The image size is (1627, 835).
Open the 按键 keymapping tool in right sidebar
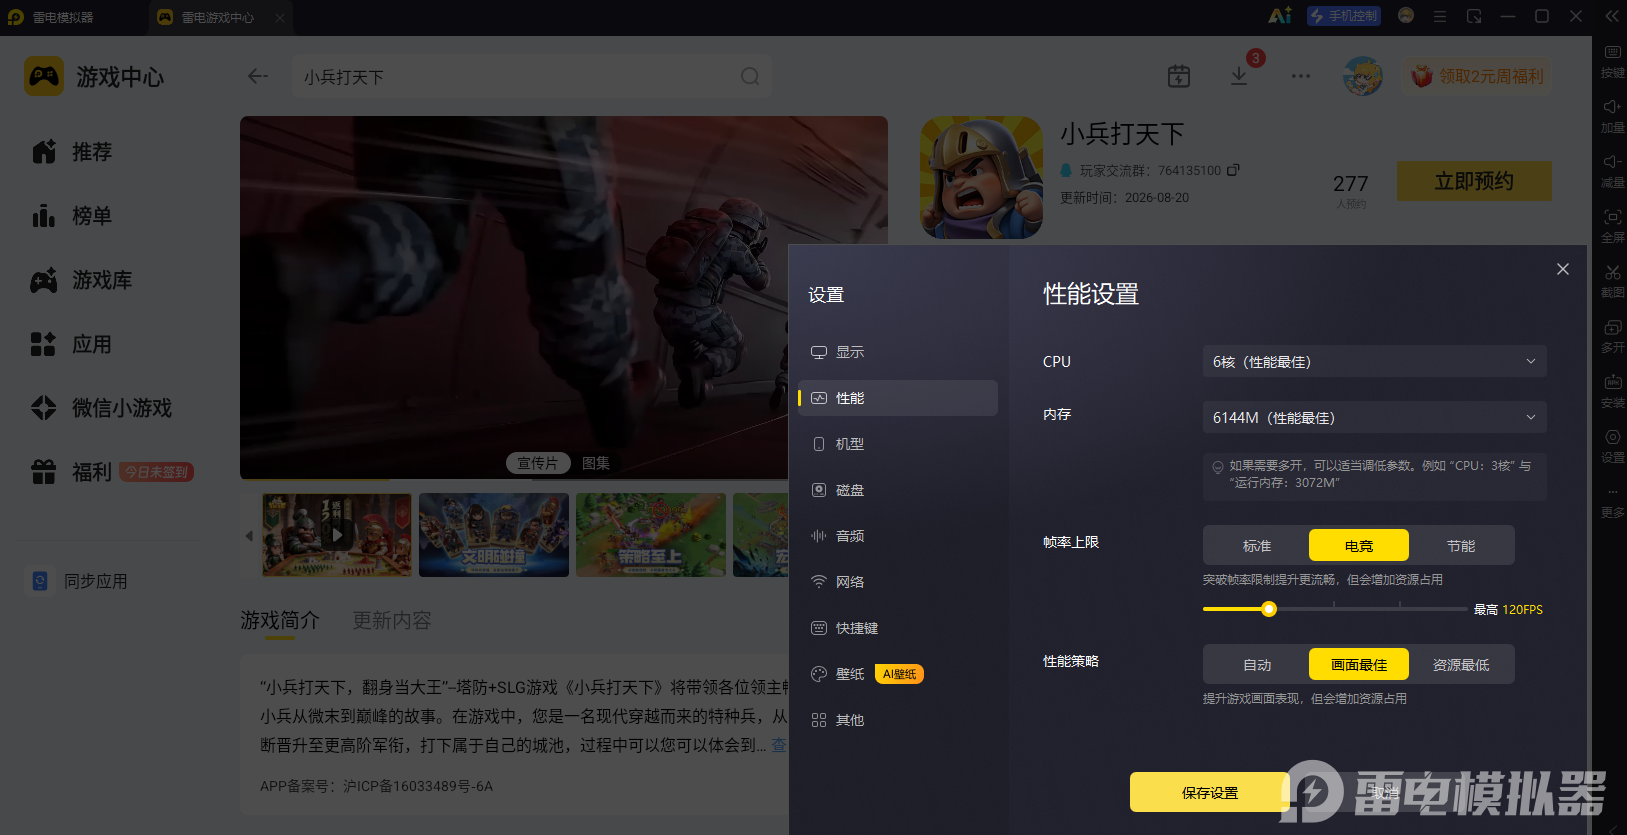point(1612,60)
